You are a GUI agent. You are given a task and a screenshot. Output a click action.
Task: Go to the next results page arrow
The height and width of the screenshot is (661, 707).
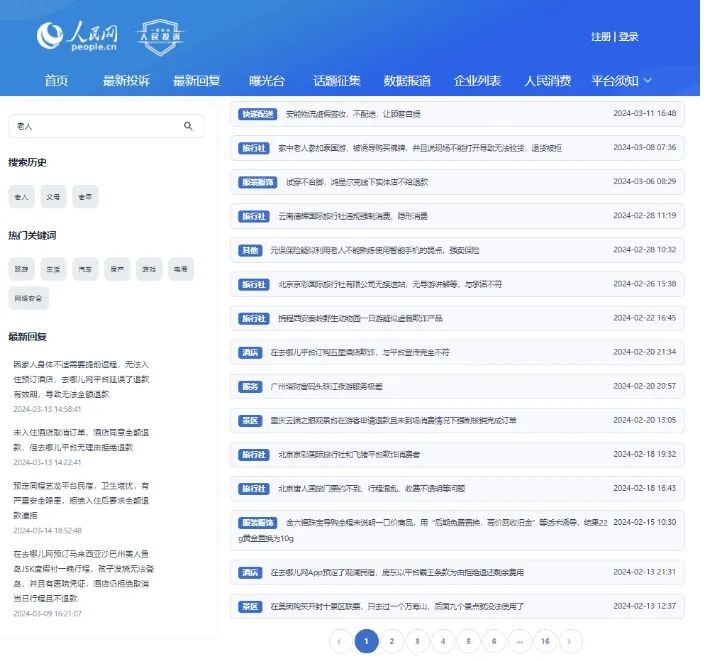570,641
